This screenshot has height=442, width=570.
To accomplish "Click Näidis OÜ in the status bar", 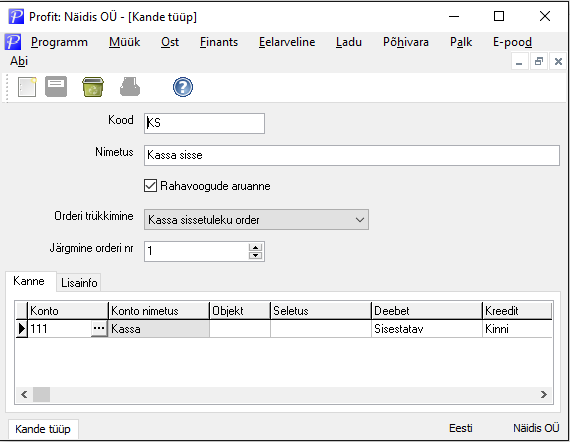I will coord(536,428).
